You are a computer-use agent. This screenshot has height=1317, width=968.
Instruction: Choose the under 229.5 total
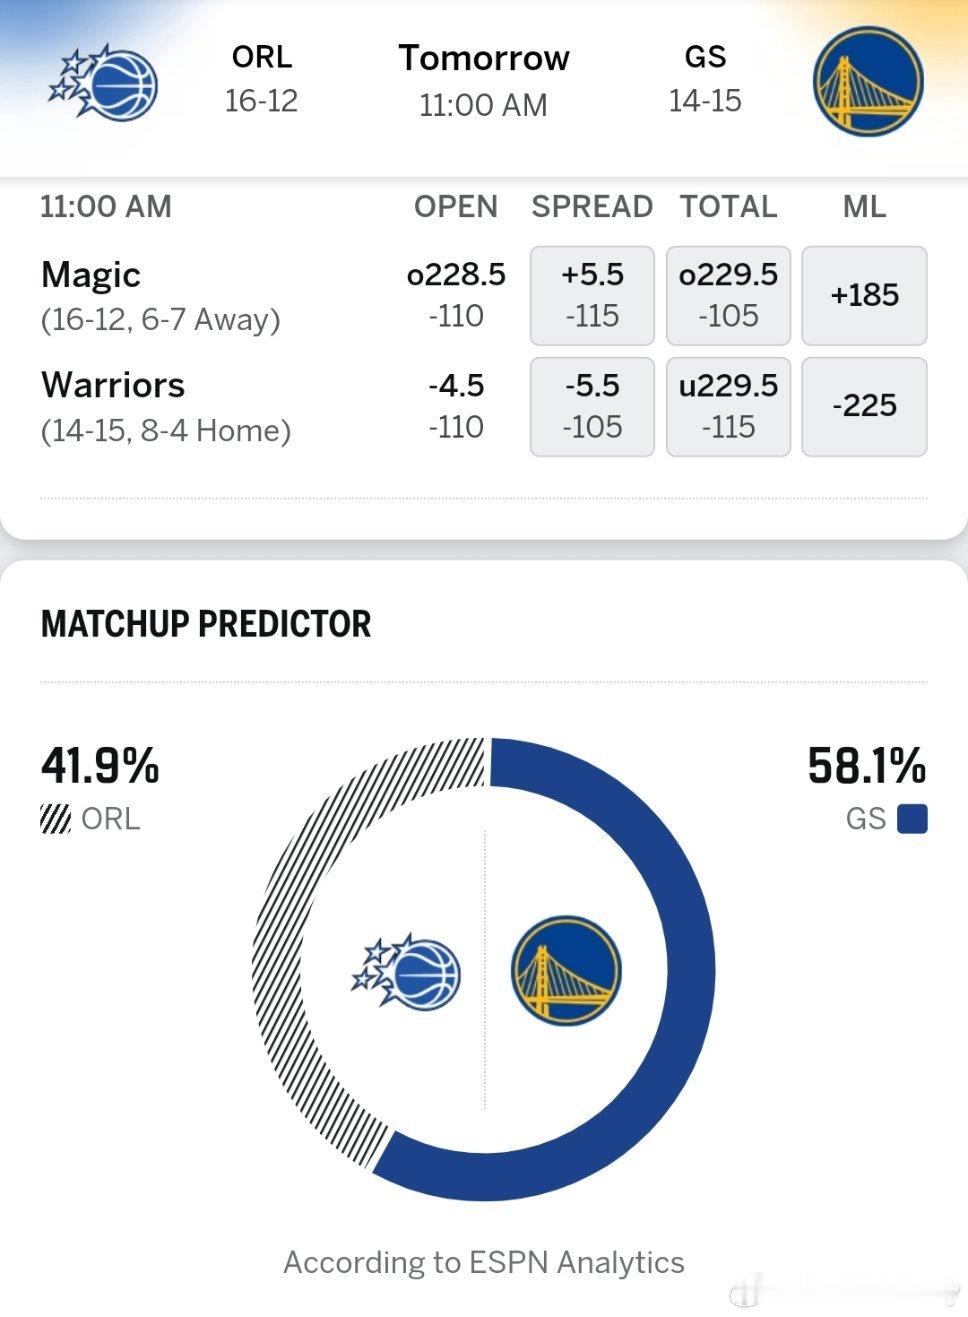click(728, 406)
